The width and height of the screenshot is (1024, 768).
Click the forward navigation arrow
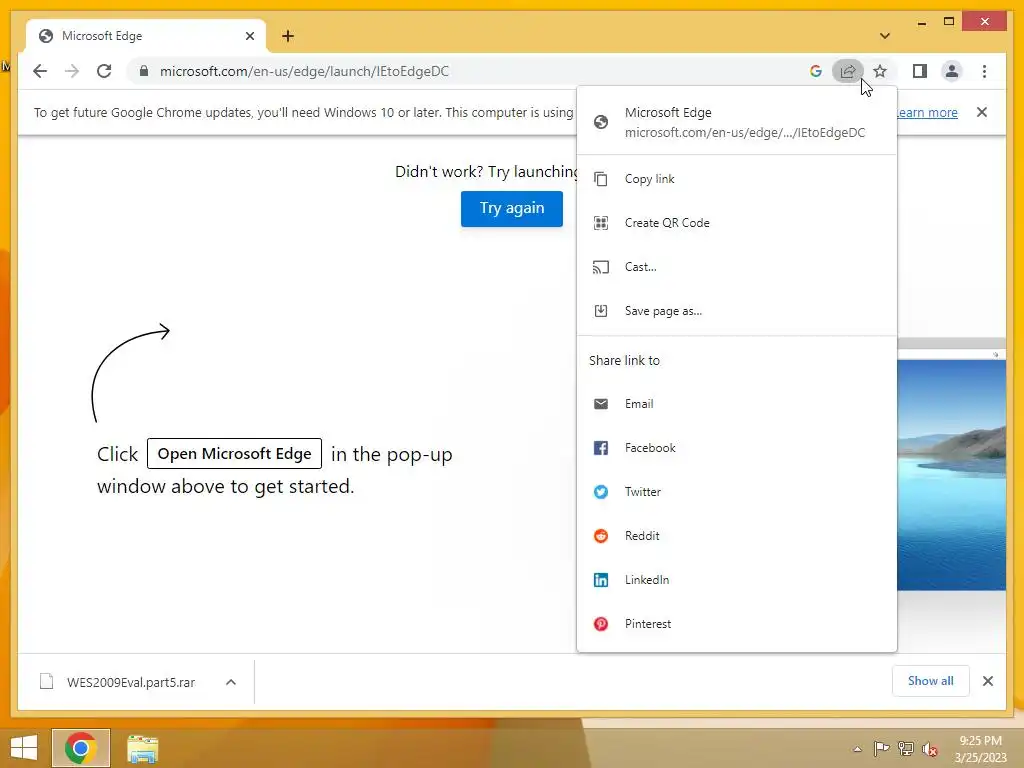tap(72, 71)
